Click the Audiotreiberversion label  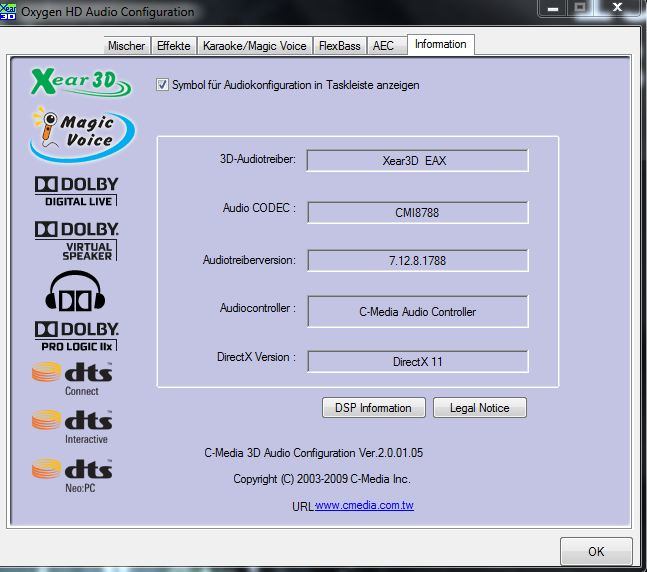tap(249, 260)
